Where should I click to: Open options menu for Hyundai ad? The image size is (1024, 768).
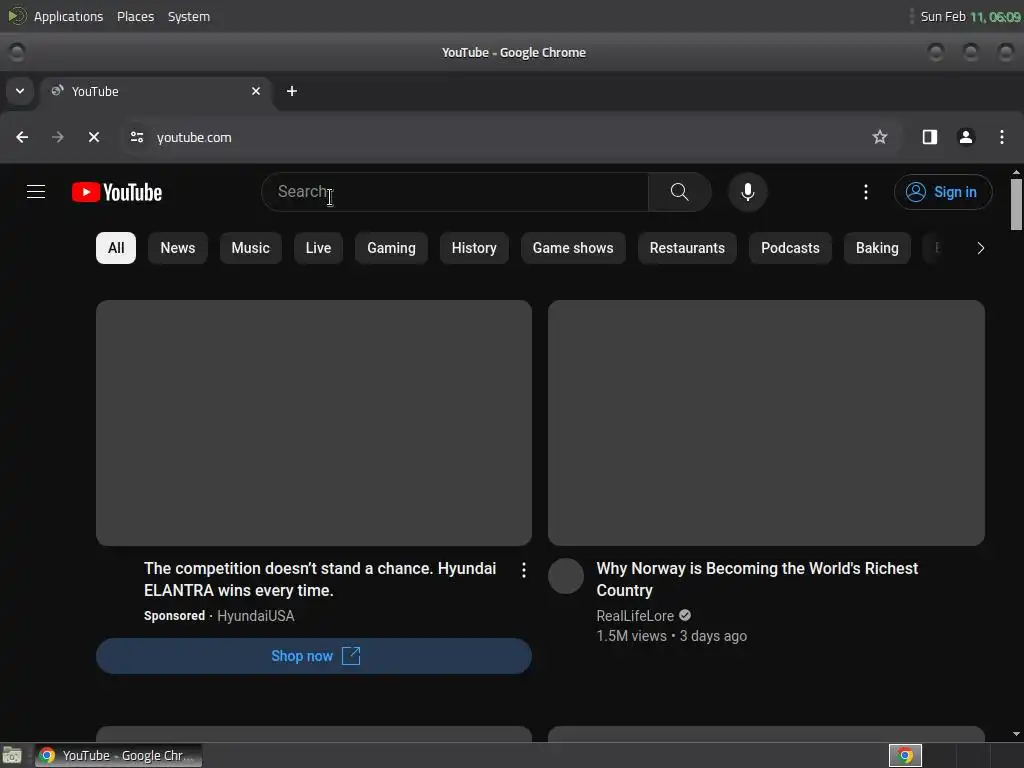click(524, 570)
